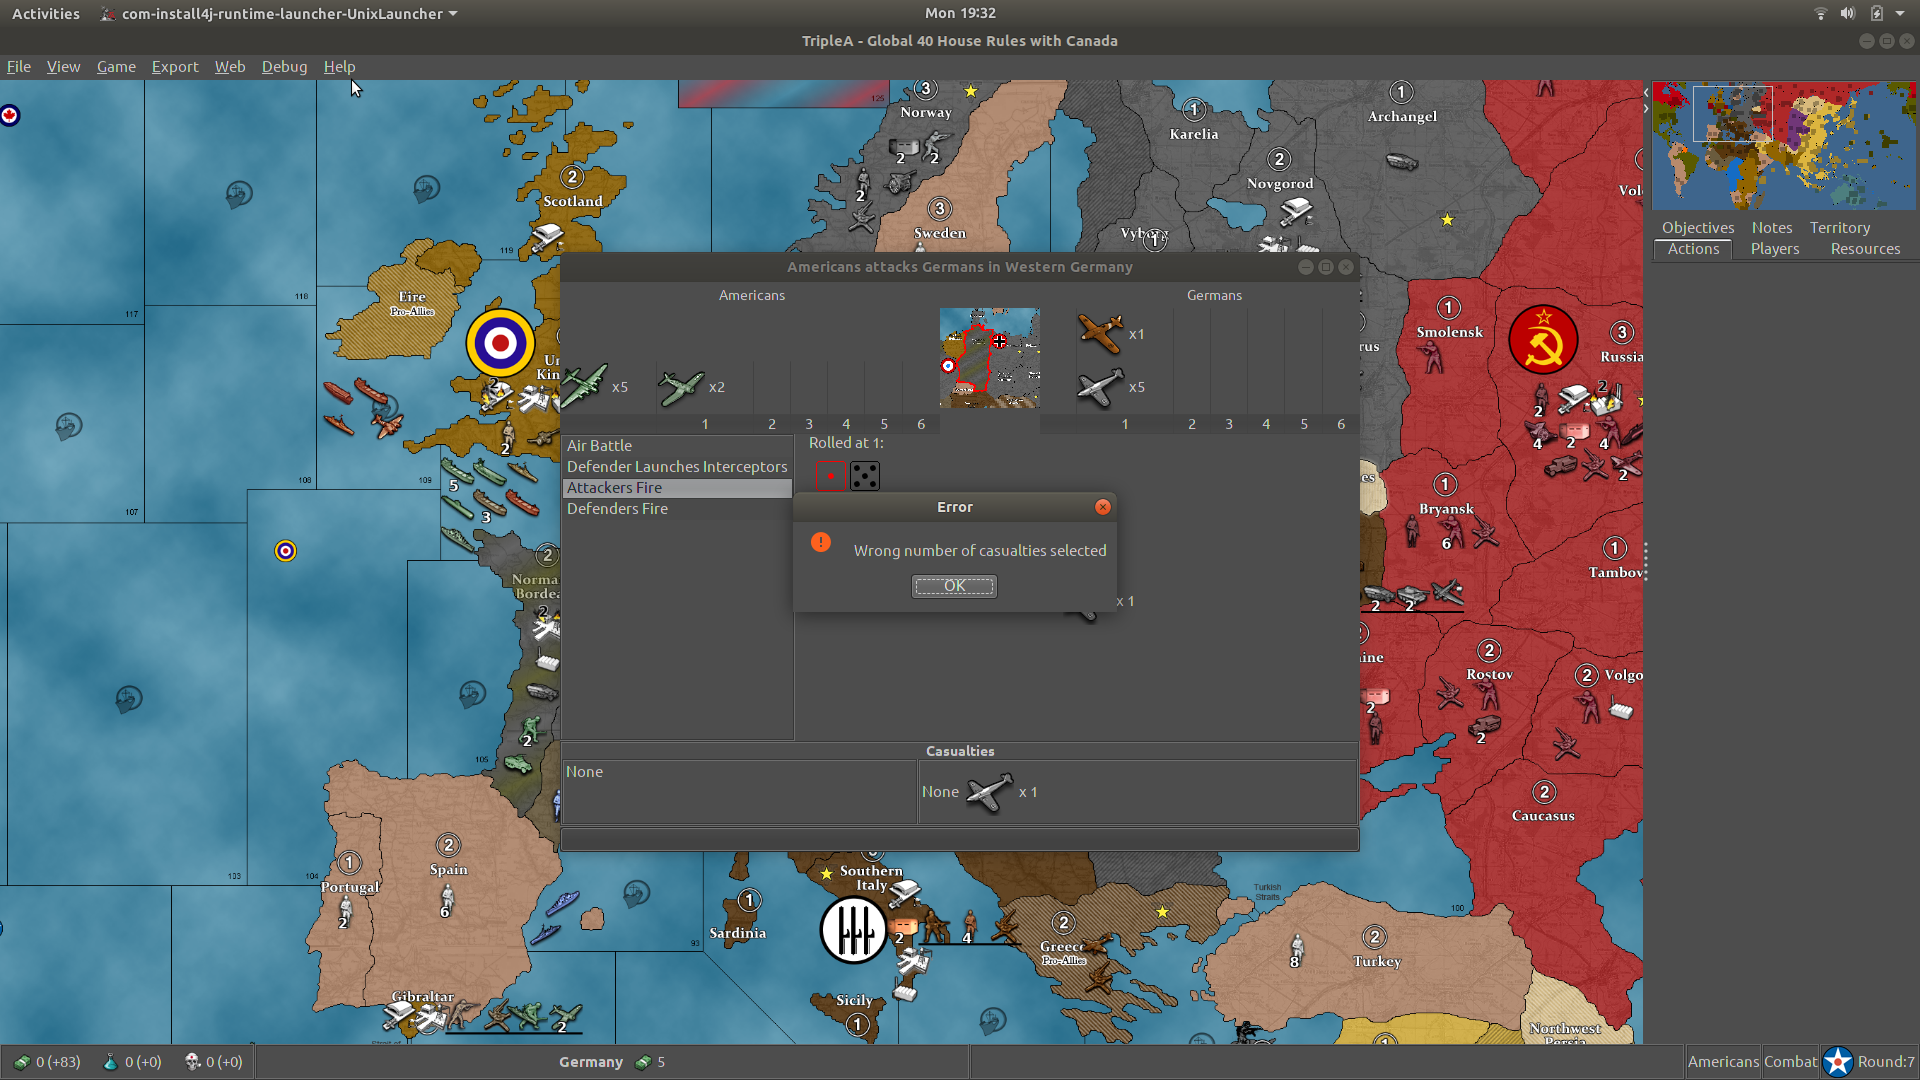
Task: Click the Spain territory label
Action: point(449,870)
